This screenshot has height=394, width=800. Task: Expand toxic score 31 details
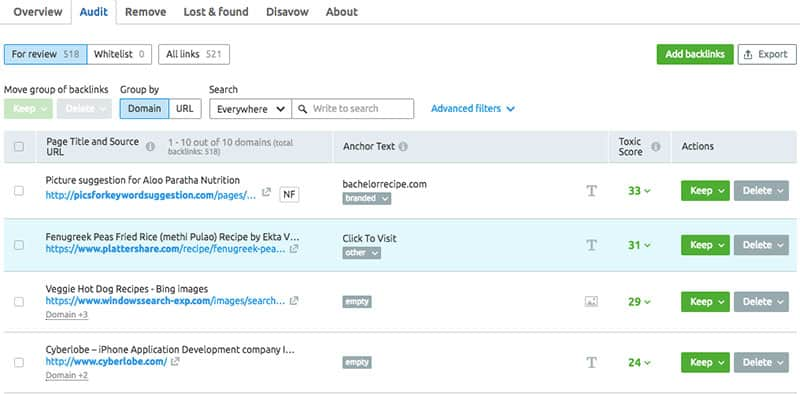click(x=639, y=245)
